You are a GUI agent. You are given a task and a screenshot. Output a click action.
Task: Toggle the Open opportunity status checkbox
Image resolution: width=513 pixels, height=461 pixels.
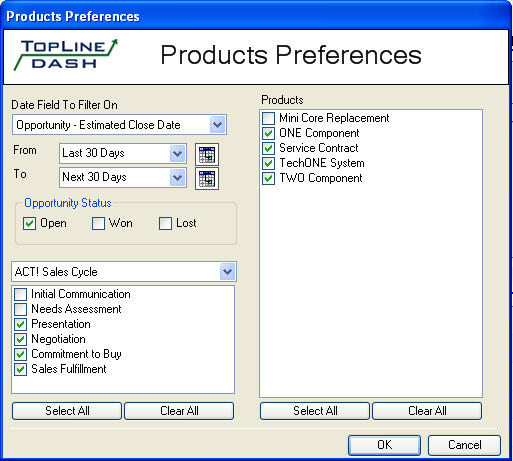29,223
